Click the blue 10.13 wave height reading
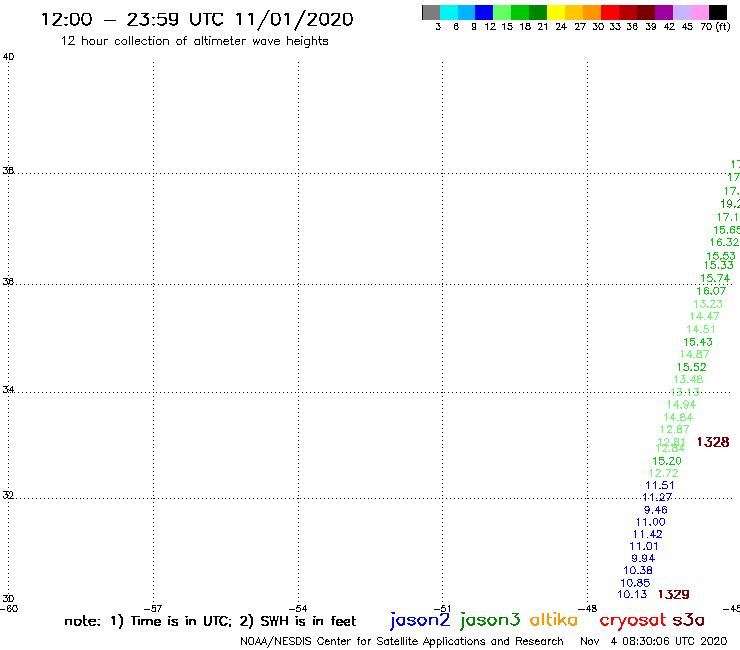The image size is (740, 650). tap(632, 594)
